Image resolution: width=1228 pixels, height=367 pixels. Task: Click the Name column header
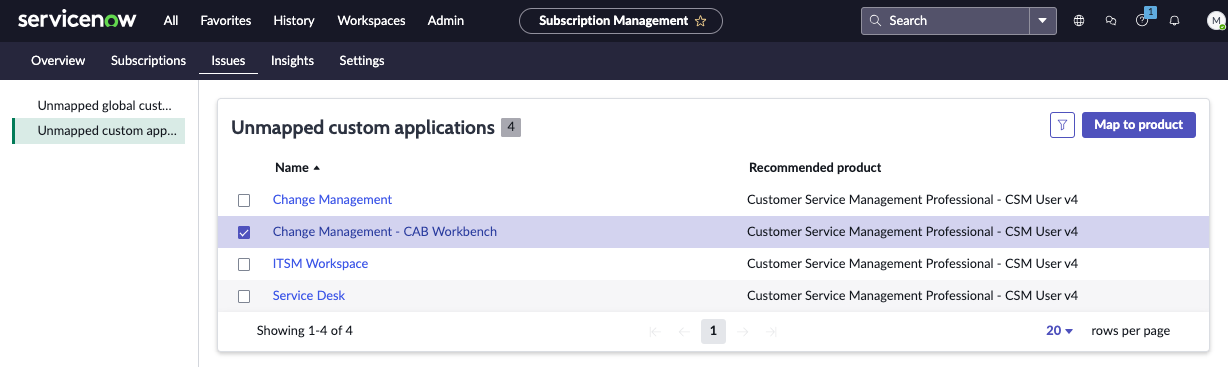click(292, 168)
